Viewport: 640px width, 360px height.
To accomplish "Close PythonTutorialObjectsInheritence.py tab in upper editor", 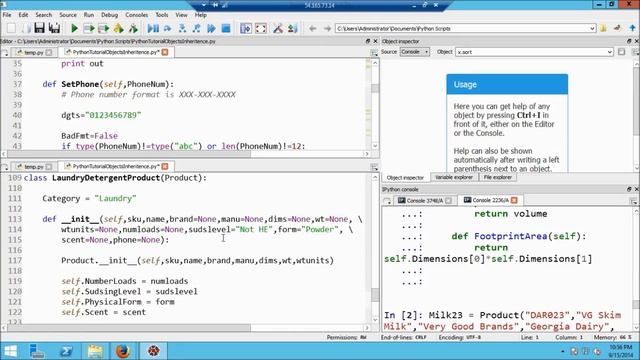I will [165, 52].
